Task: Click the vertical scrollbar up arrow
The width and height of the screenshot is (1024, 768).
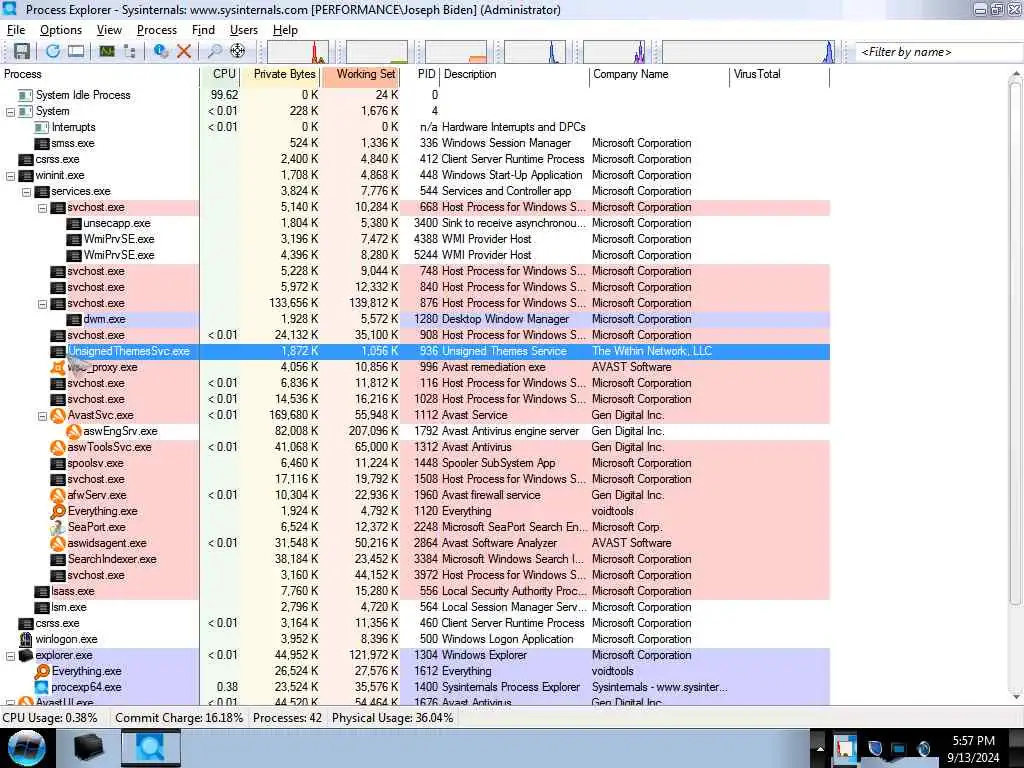Action: (x=1016, y=74)
